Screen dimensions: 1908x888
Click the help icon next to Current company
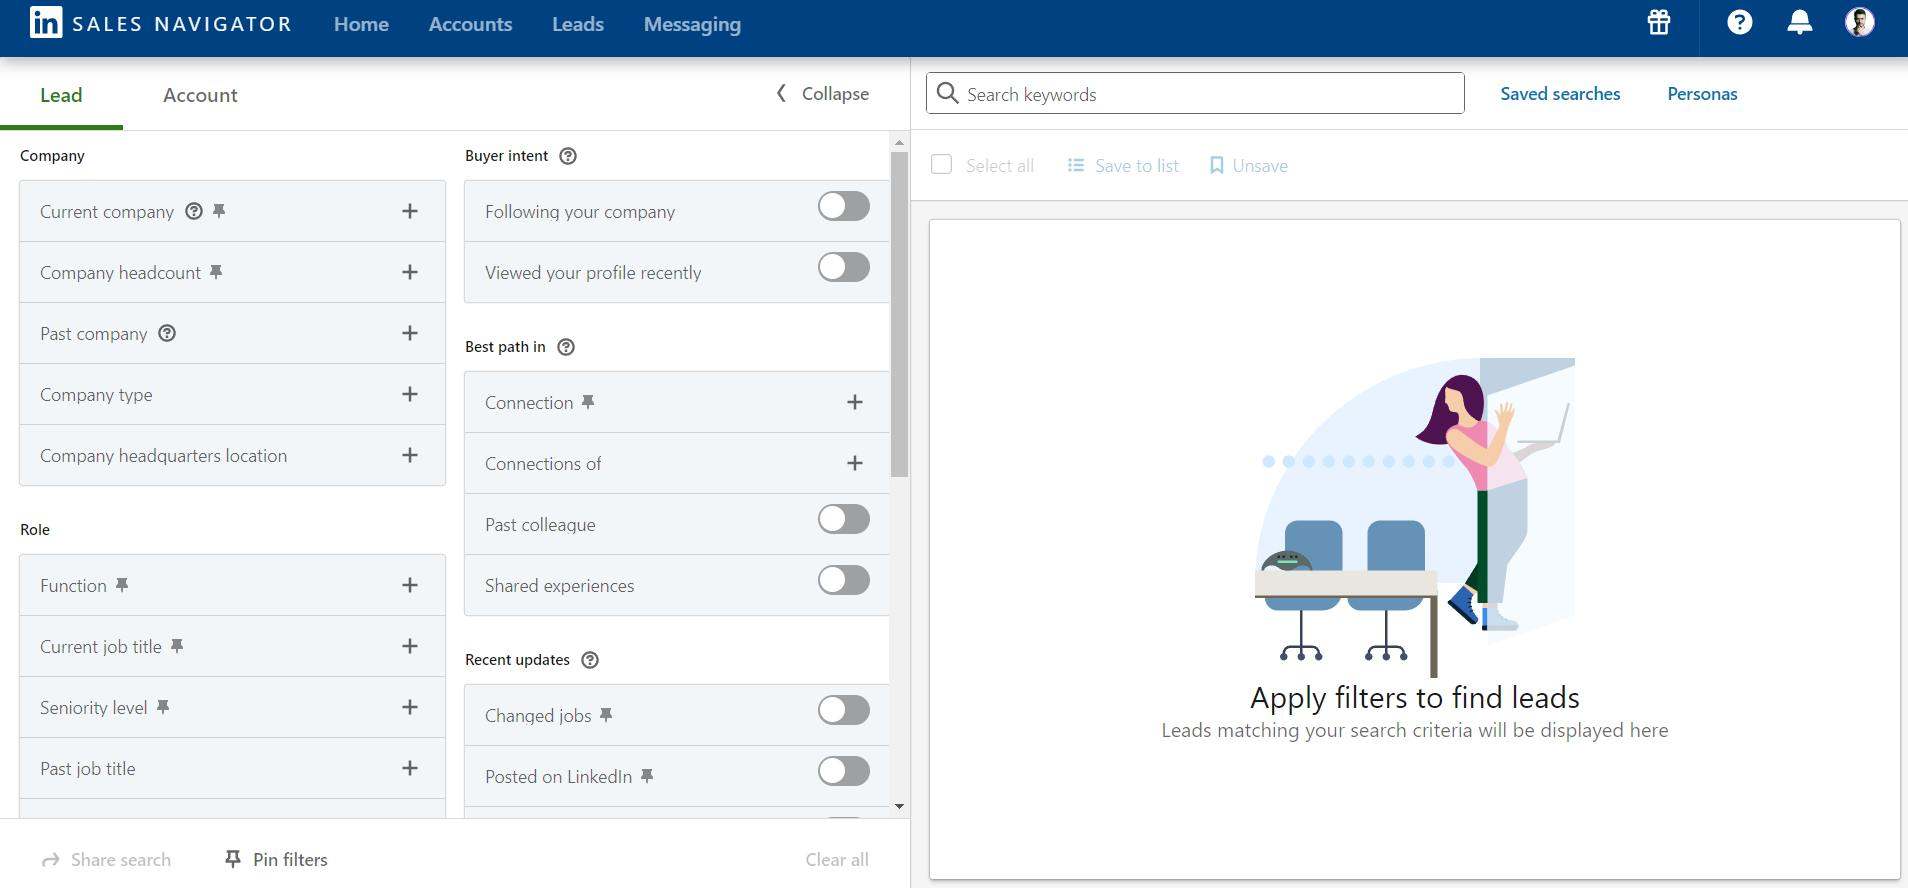[194, 211]
